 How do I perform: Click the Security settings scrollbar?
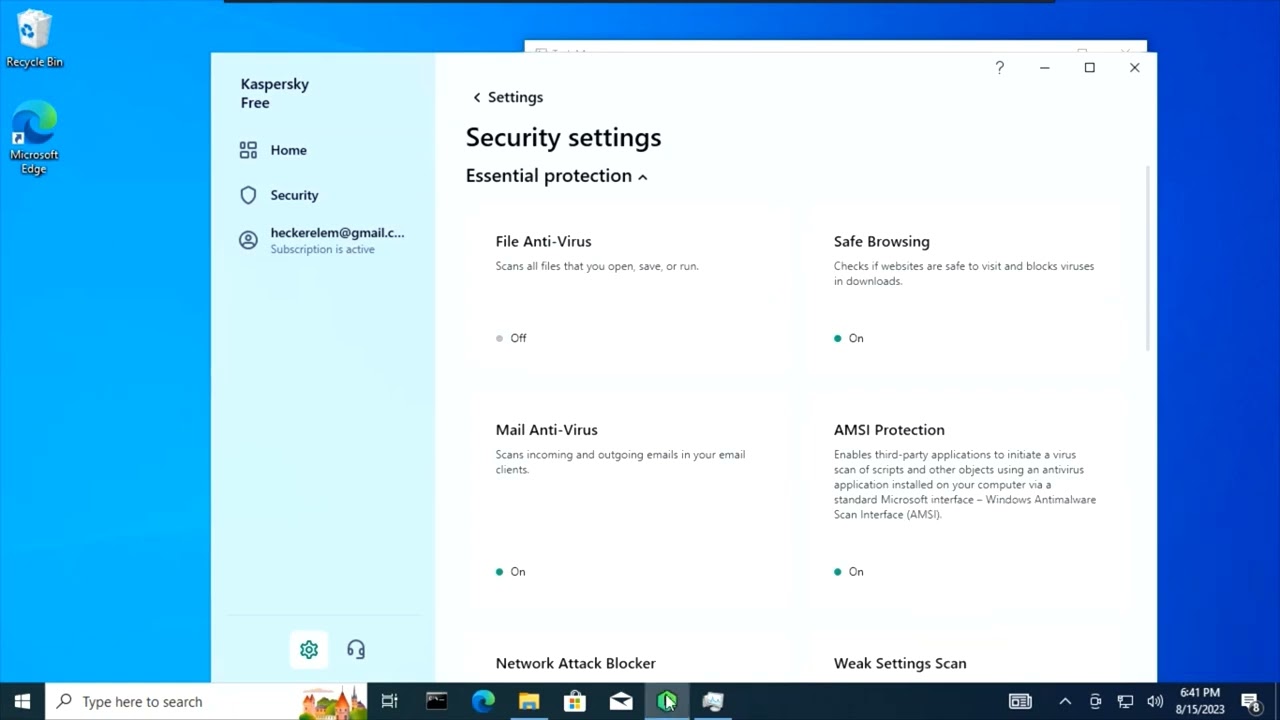[1147, 258]
